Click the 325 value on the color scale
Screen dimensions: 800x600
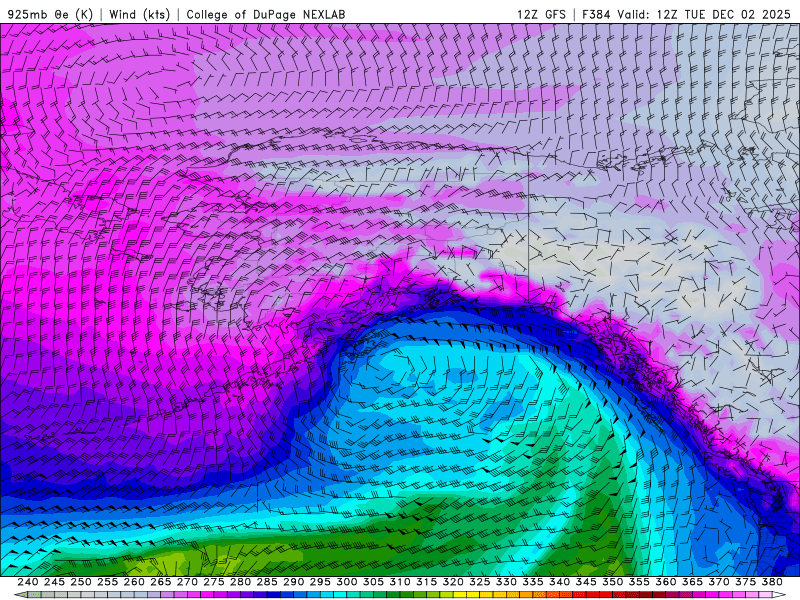480,582
